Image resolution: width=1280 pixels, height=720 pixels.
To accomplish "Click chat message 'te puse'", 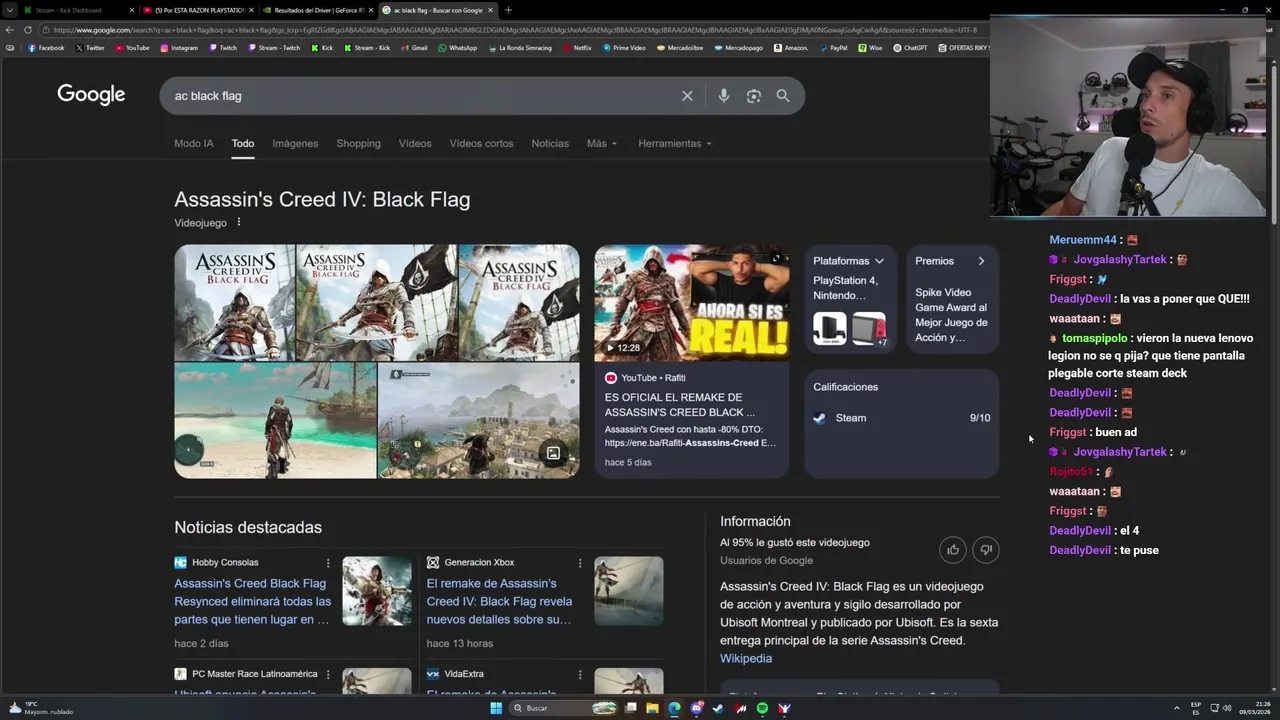I will coord(1139,550).
